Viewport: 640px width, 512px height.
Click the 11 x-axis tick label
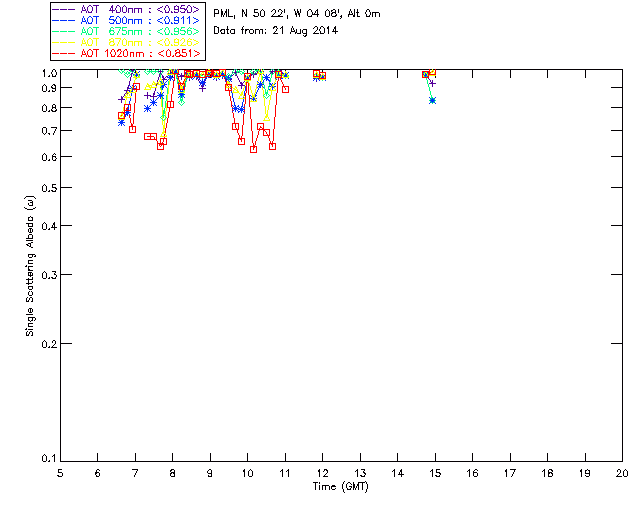point(285,473)
